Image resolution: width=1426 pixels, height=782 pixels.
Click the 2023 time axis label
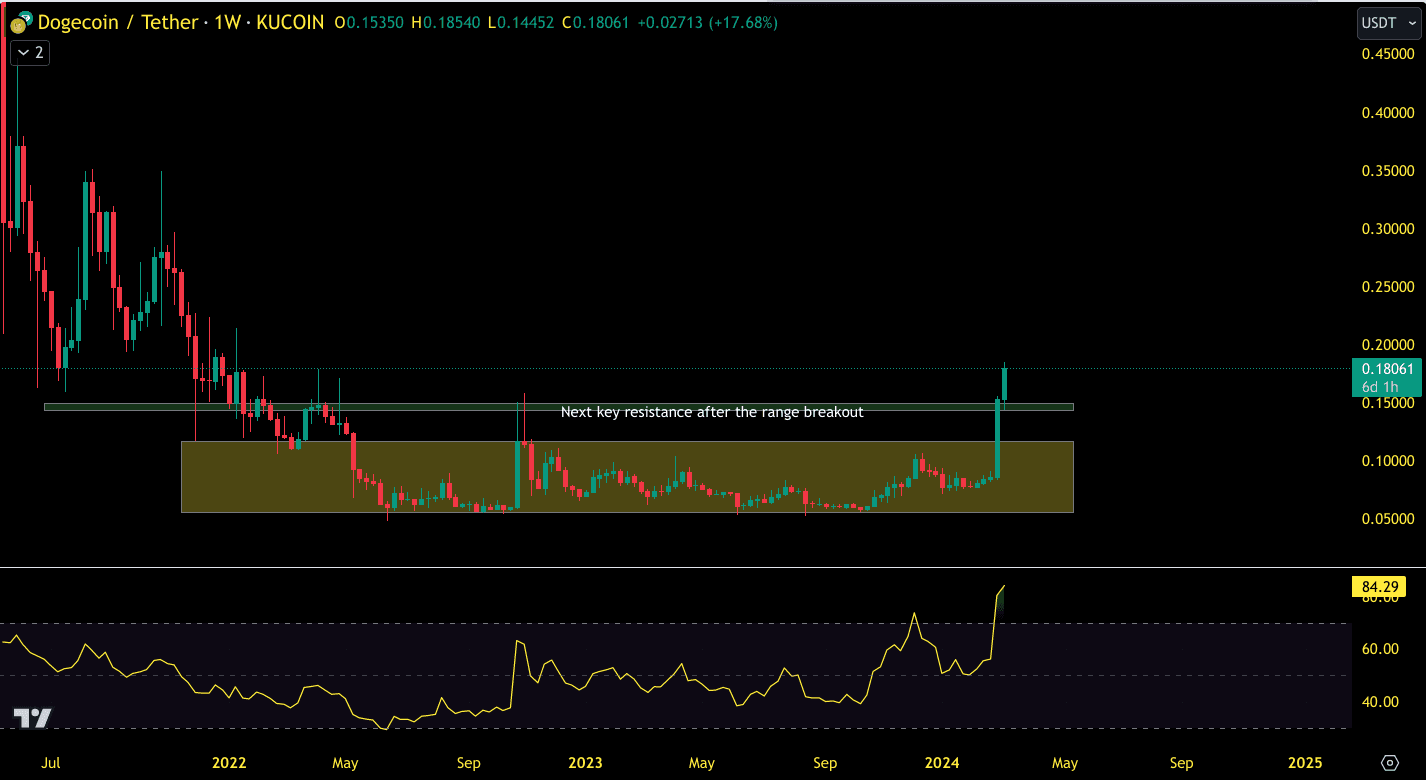click(x=585, y=763)
